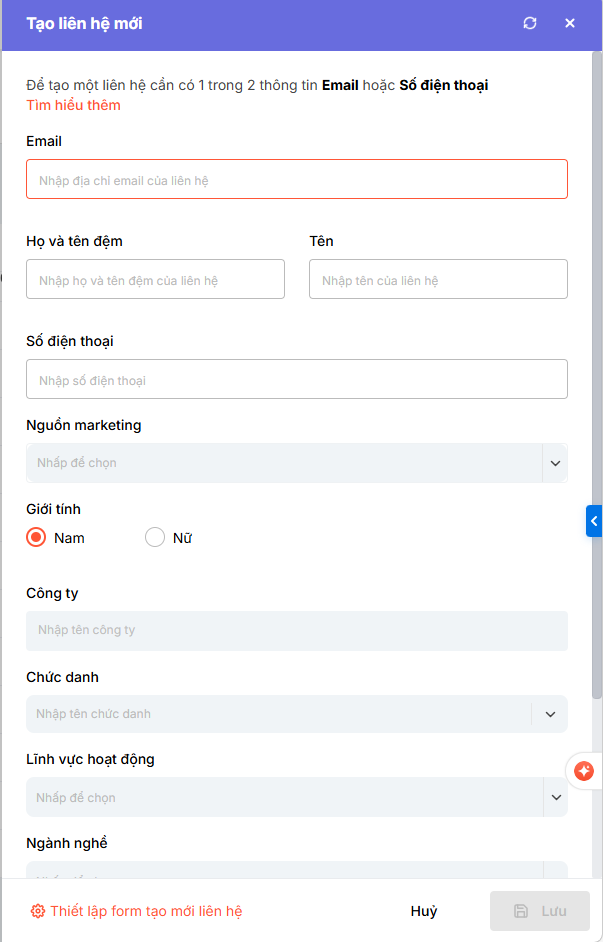Click the refresh icon in the header
The image size is (603, 942).
(x=530, y=23)
